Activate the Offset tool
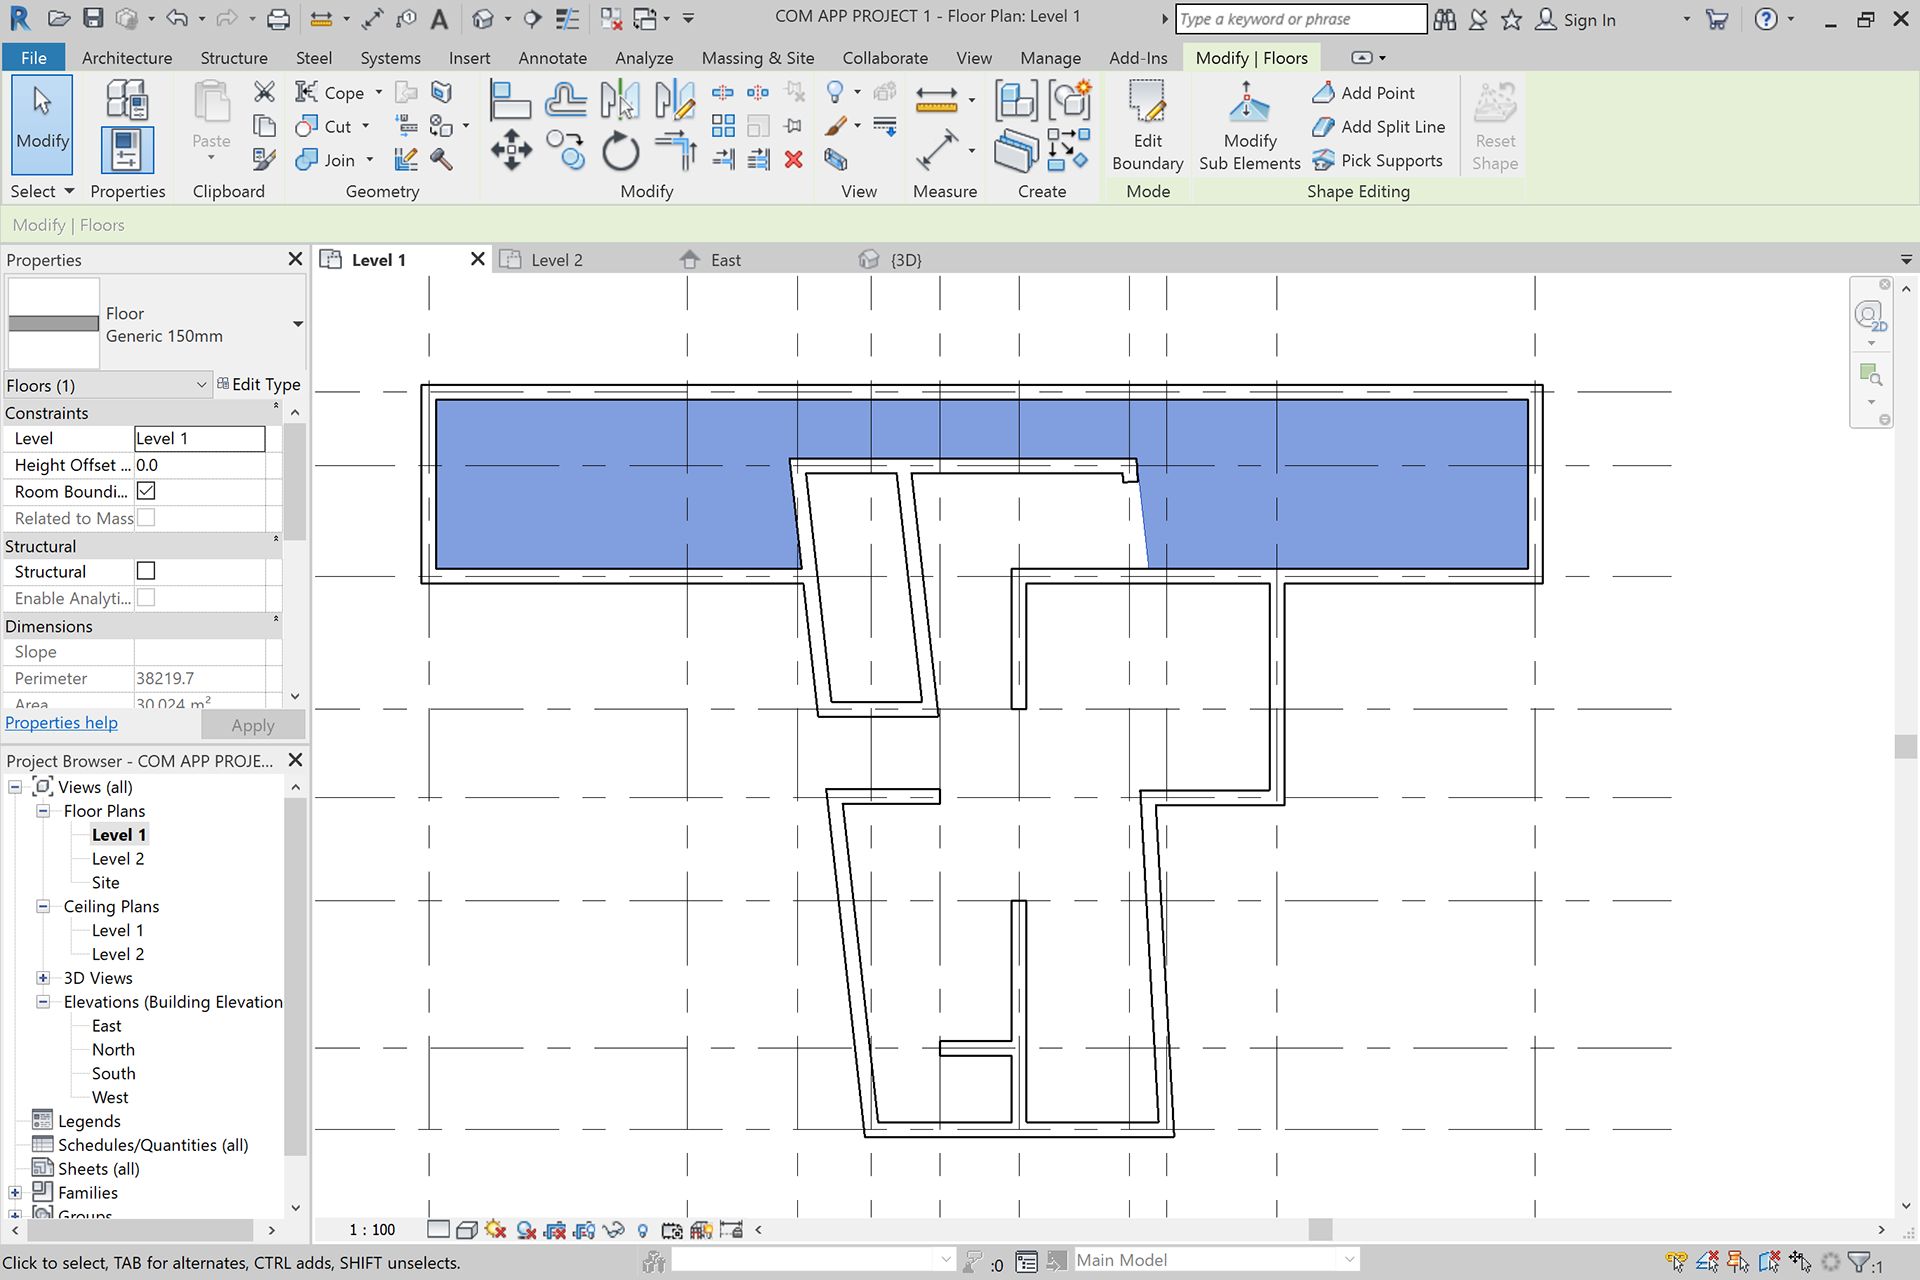The image size is (1920, 1280). coord(566,100)
